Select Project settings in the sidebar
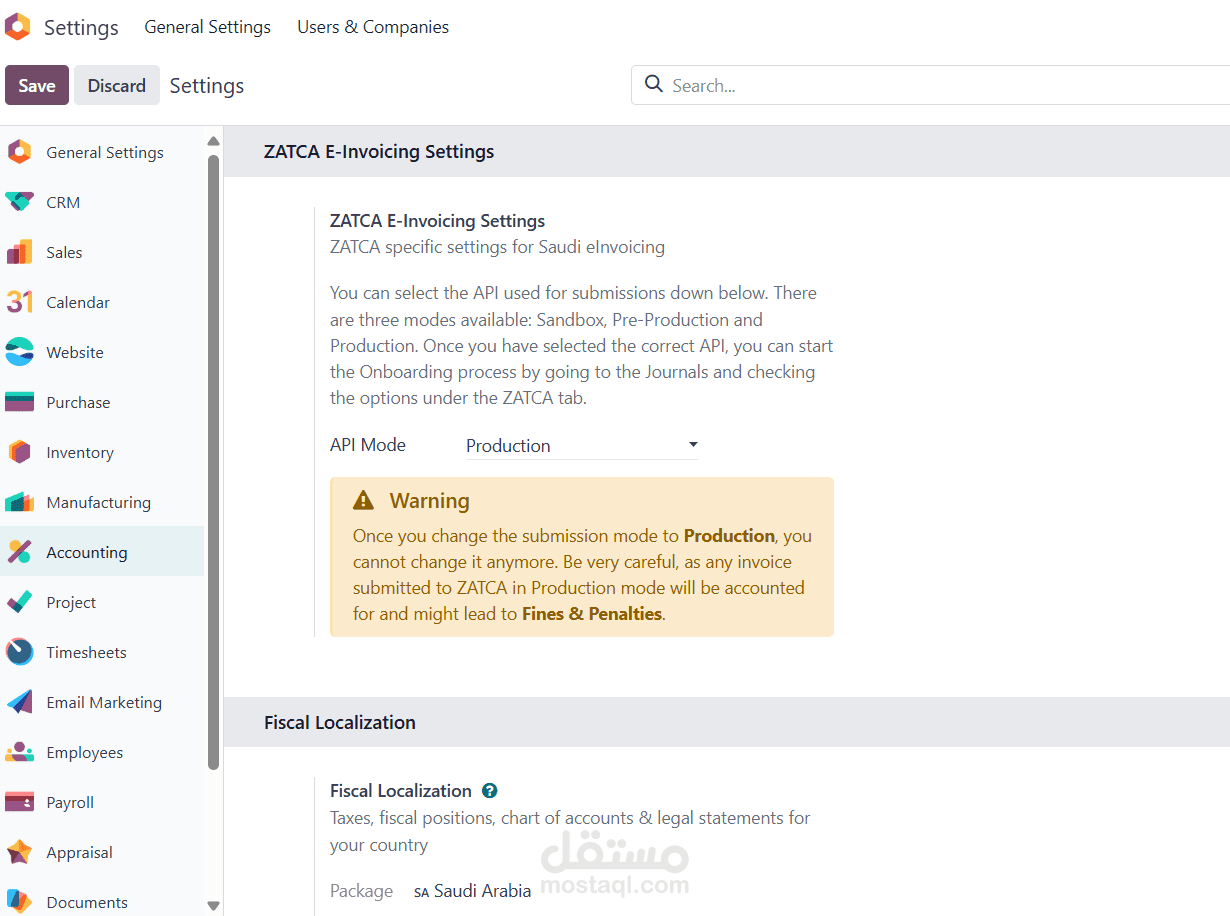Viewport: 1230px width, 916px height. pos(102,602)
